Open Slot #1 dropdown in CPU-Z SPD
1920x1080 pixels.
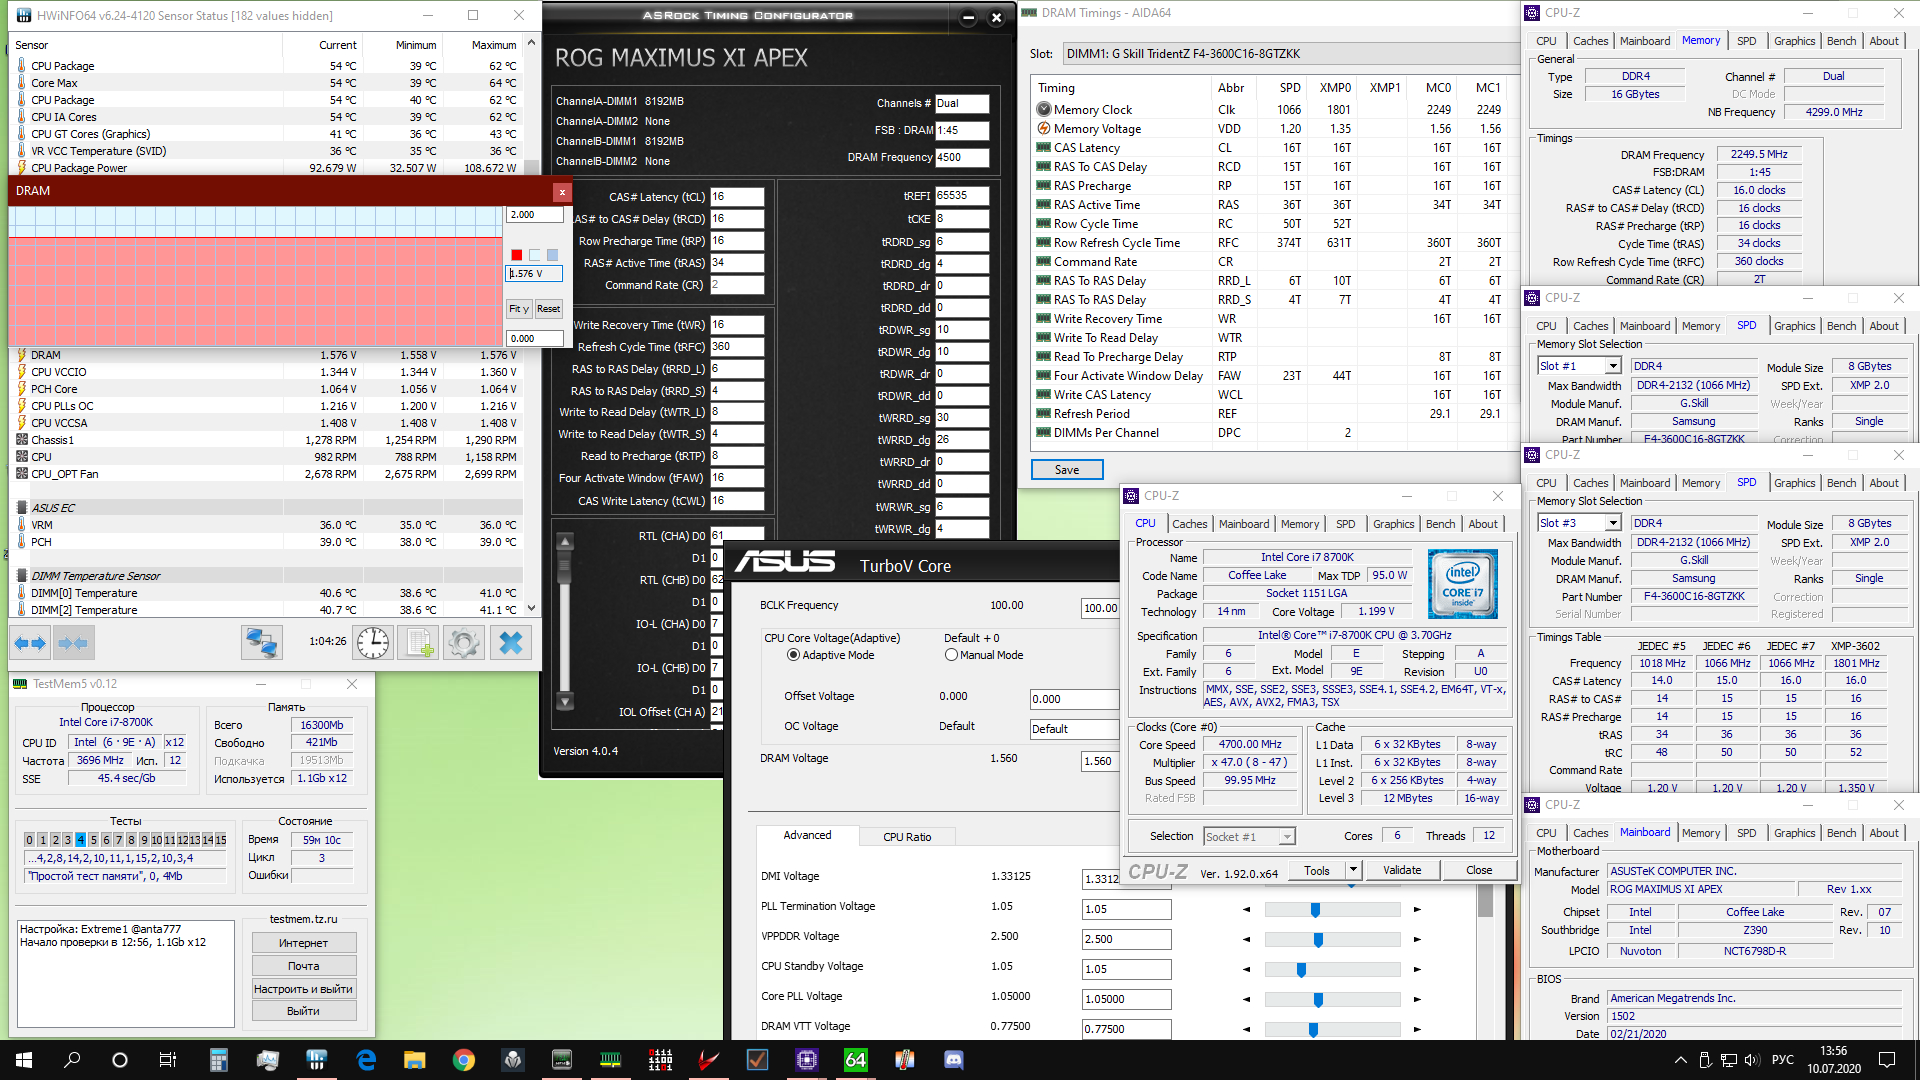coord(1612,366)
